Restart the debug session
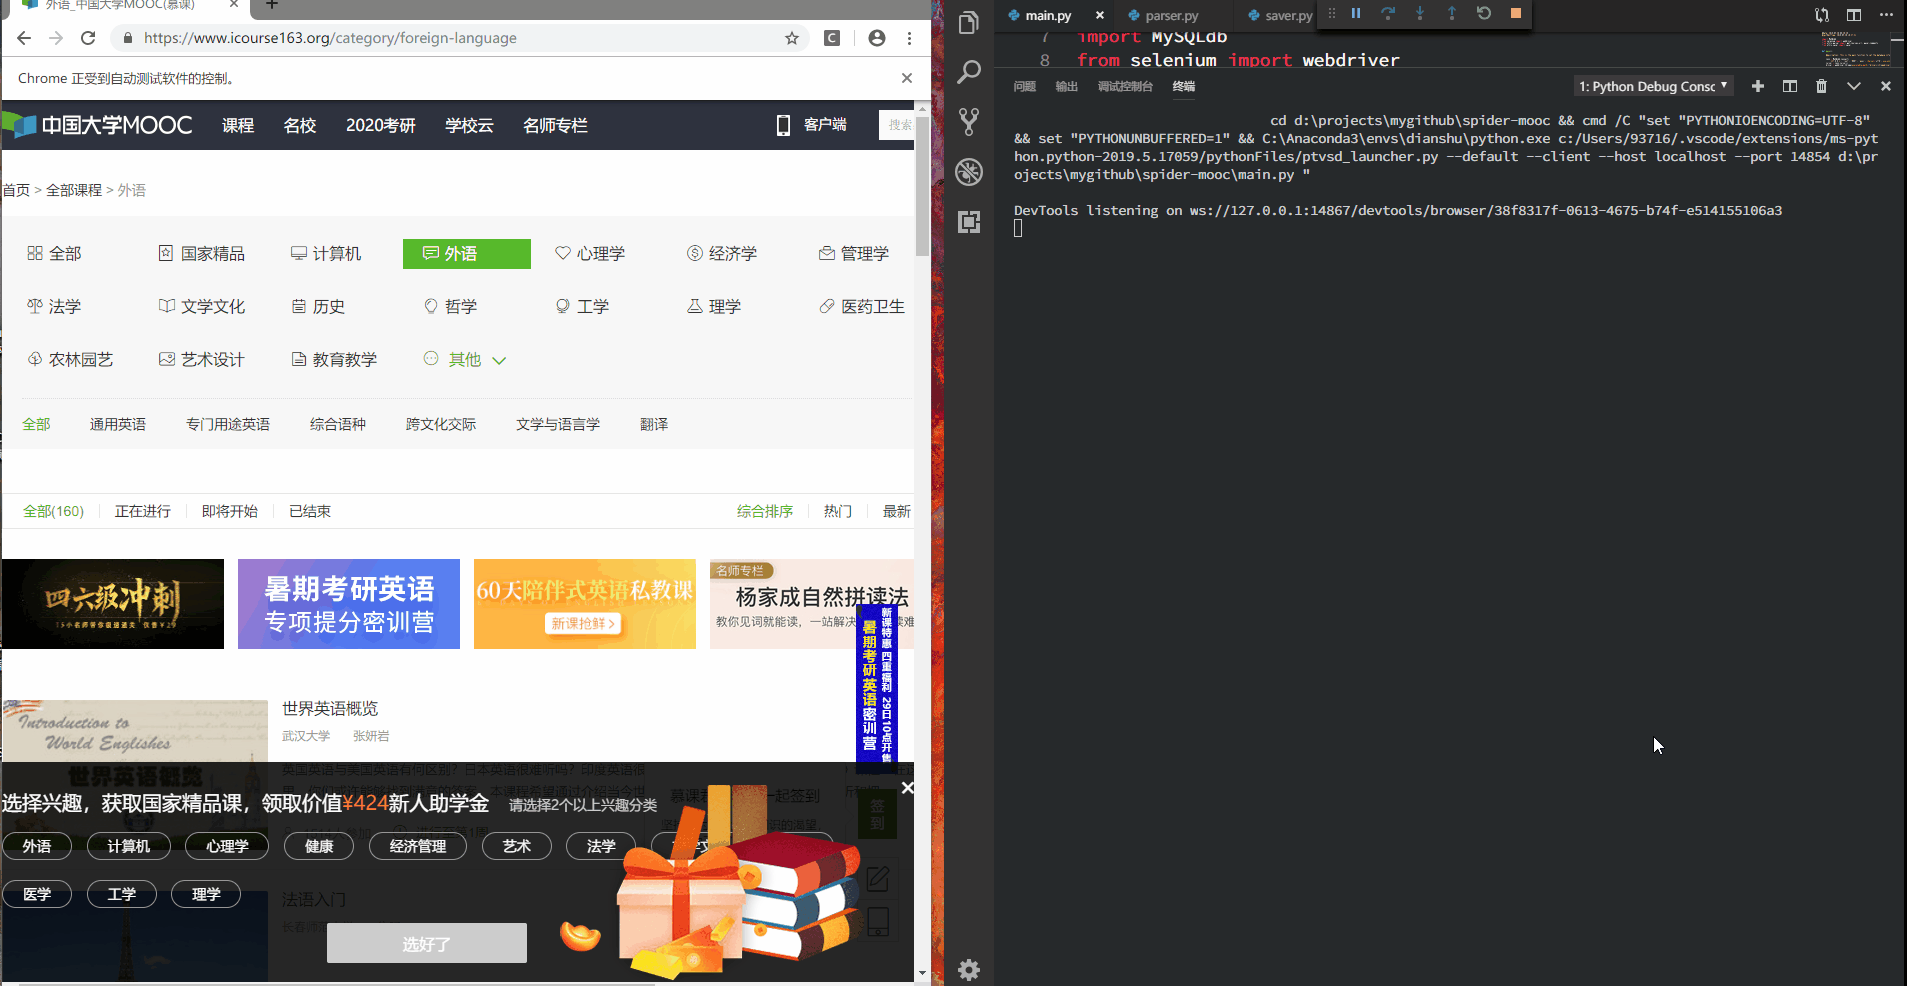Screen dimensions: 1907x986 1484,13
